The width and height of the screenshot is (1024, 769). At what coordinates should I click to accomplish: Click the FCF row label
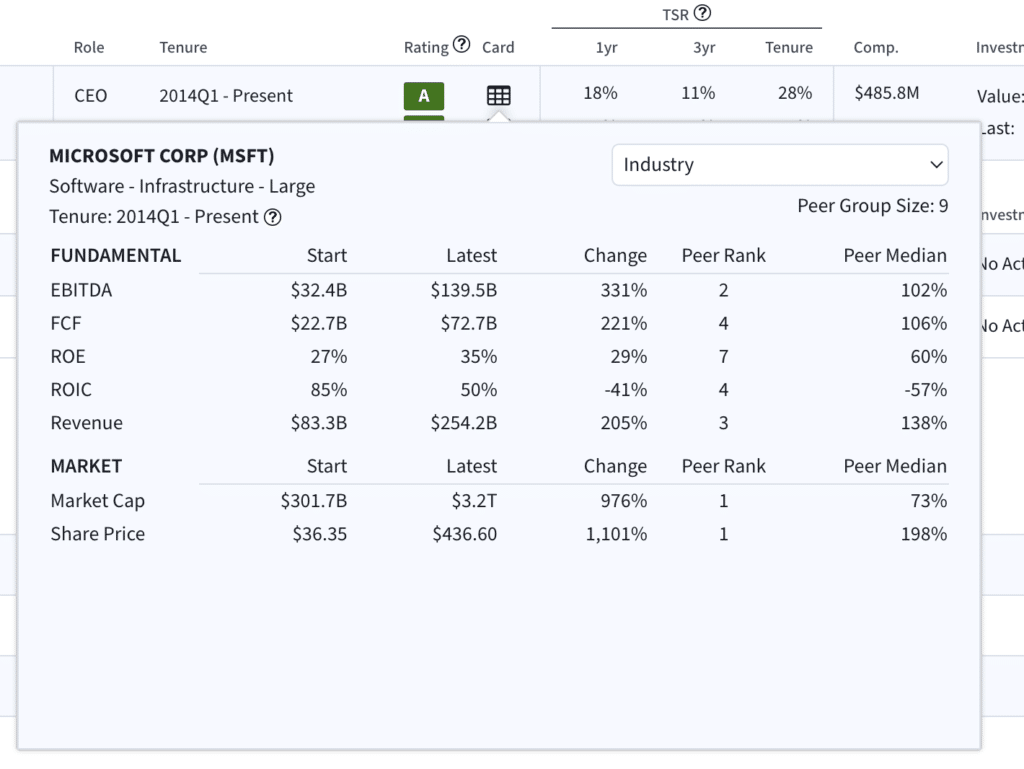pyautogui.click(x=66, y=323)
